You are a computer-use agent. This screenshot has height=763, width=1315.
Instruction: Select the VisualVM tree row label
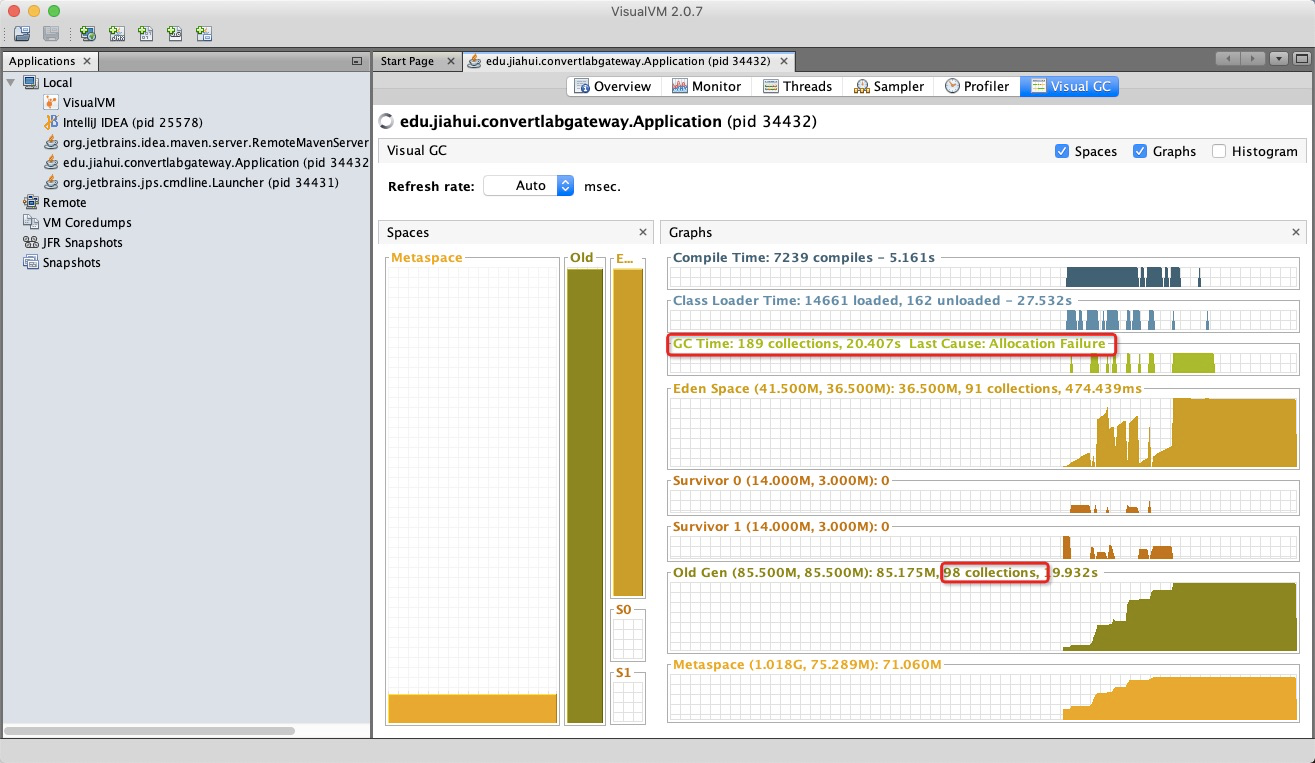(x=89, y=103)
